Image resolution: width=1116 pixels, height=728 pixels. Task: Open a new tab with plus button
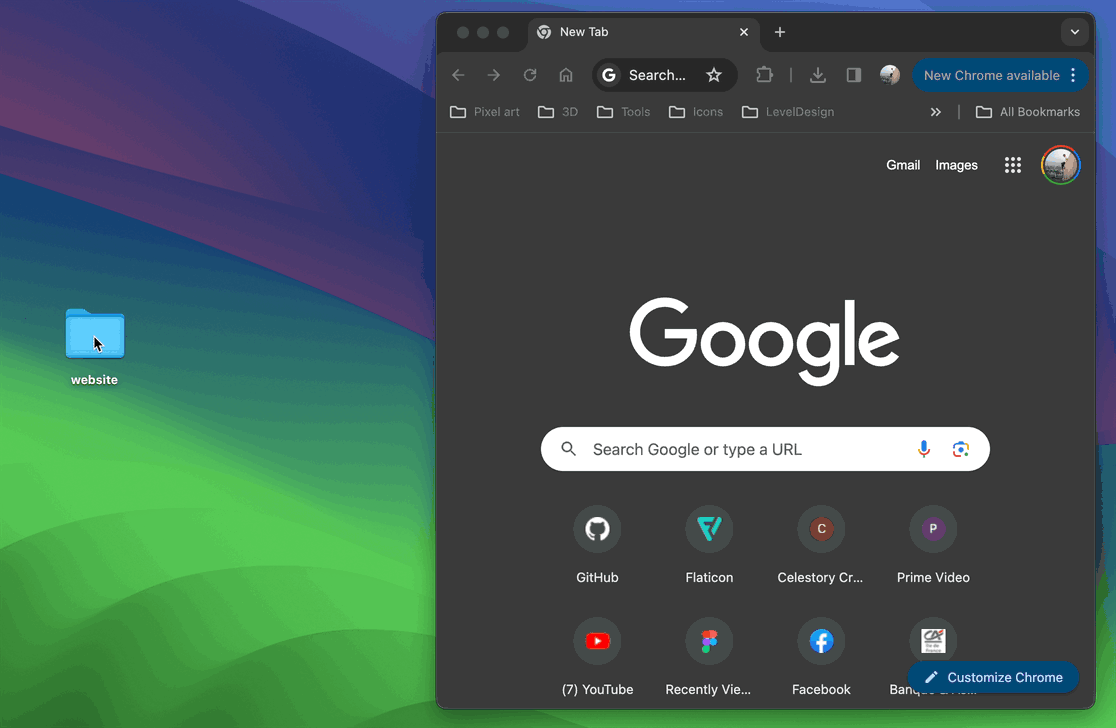780,32
